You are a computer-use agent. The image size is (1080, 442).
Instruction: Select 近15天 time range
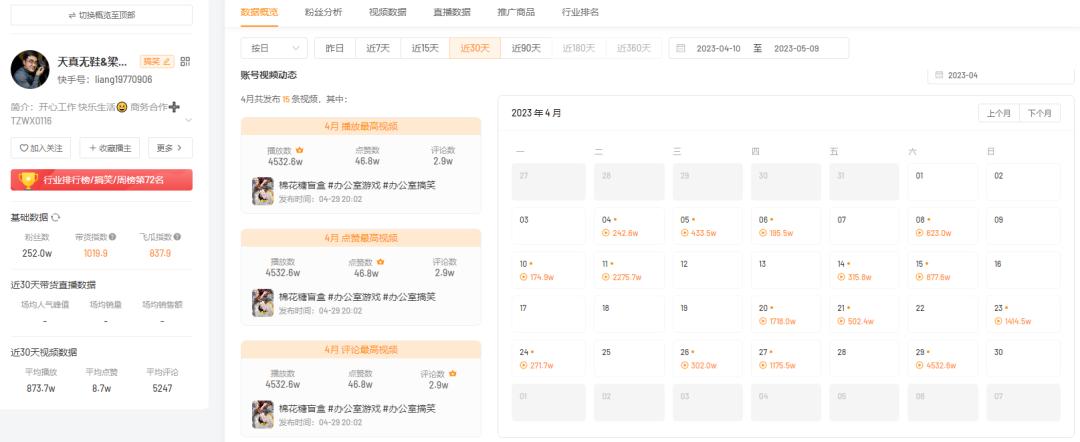coord(425,48)
